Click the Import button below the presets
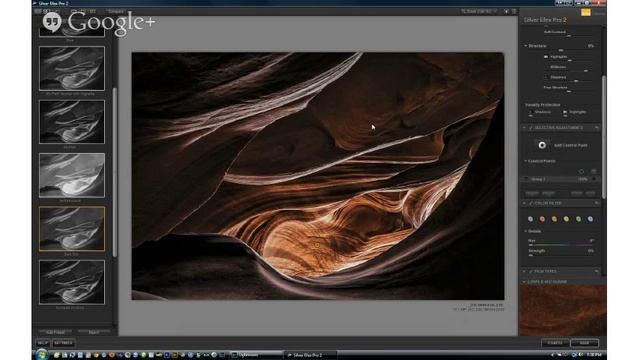 [94, 332]
